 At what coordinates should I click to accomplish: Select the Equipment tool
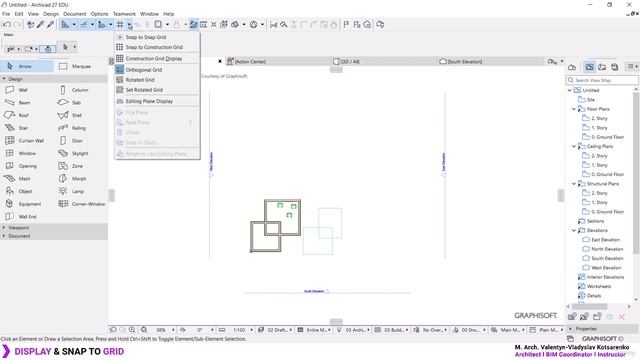point(29,204)
